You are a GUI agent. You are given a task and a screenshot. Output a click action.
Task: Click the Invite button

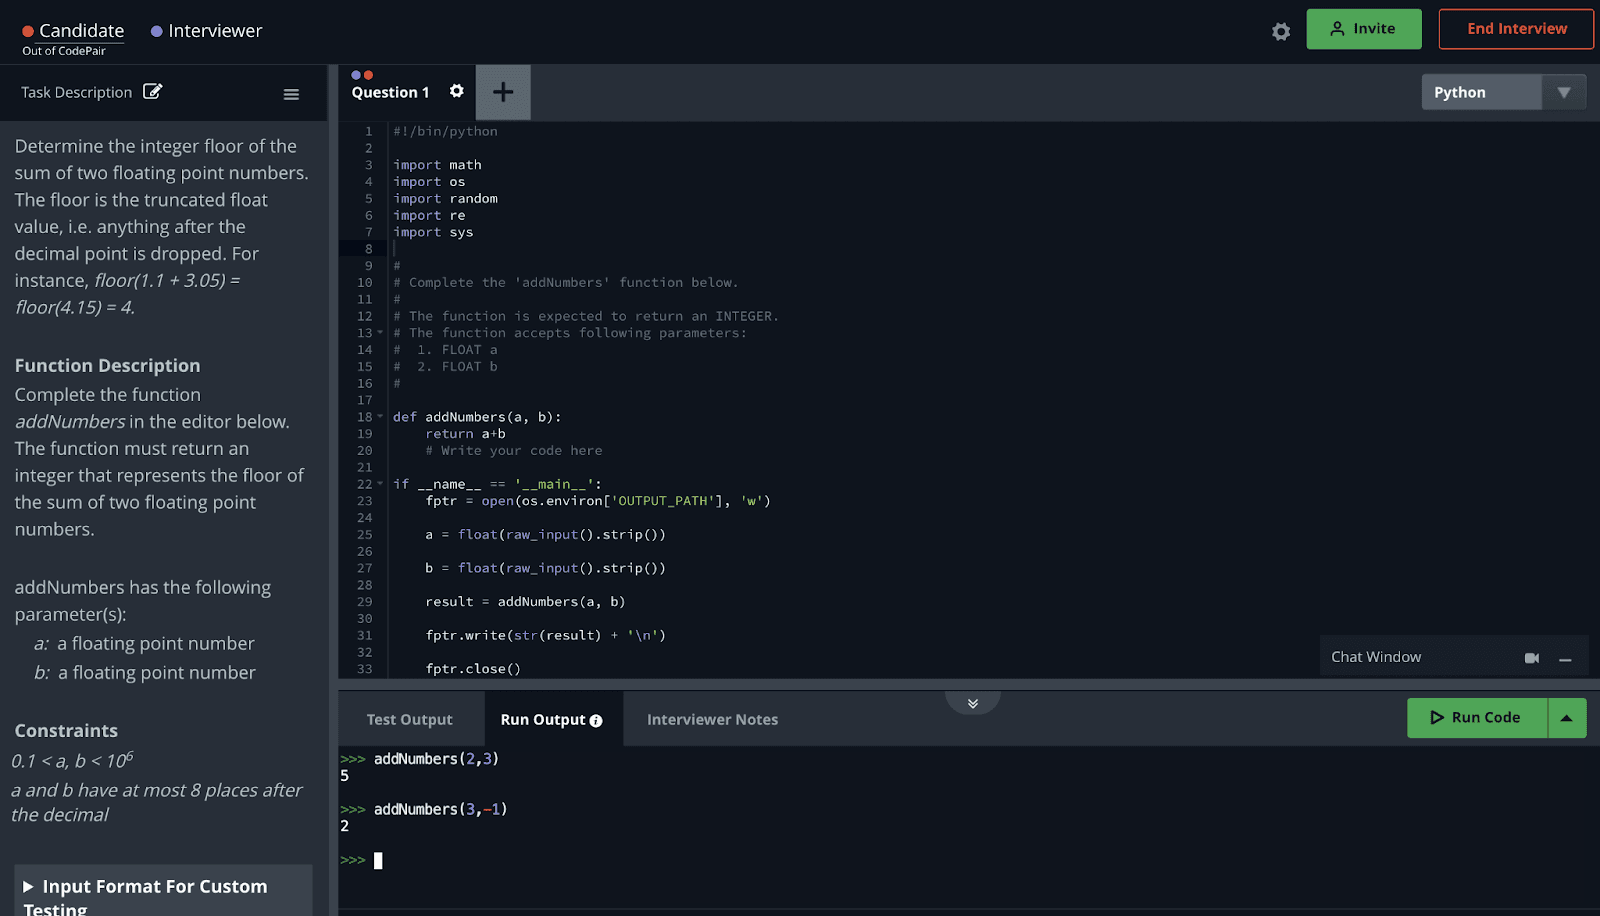pyautogui.click(x=1362, y=29)
